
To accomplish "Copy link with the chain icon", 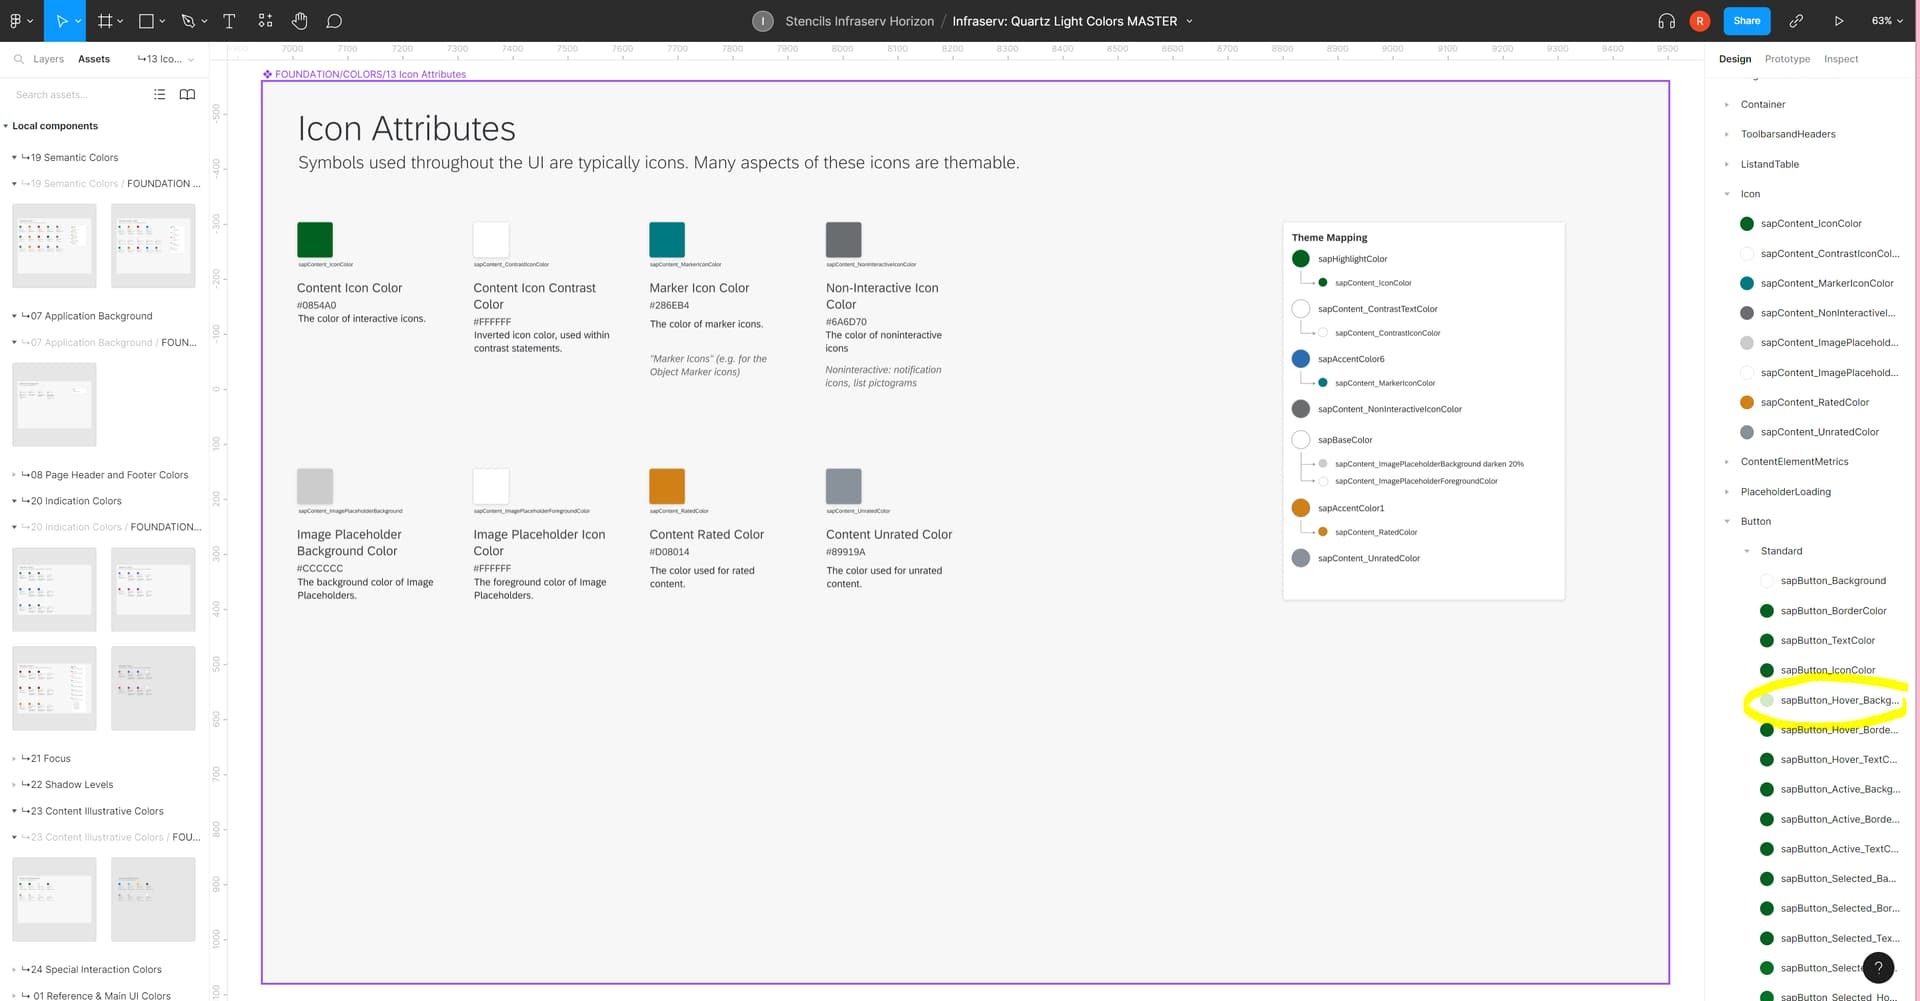I will pos(1796,21).
